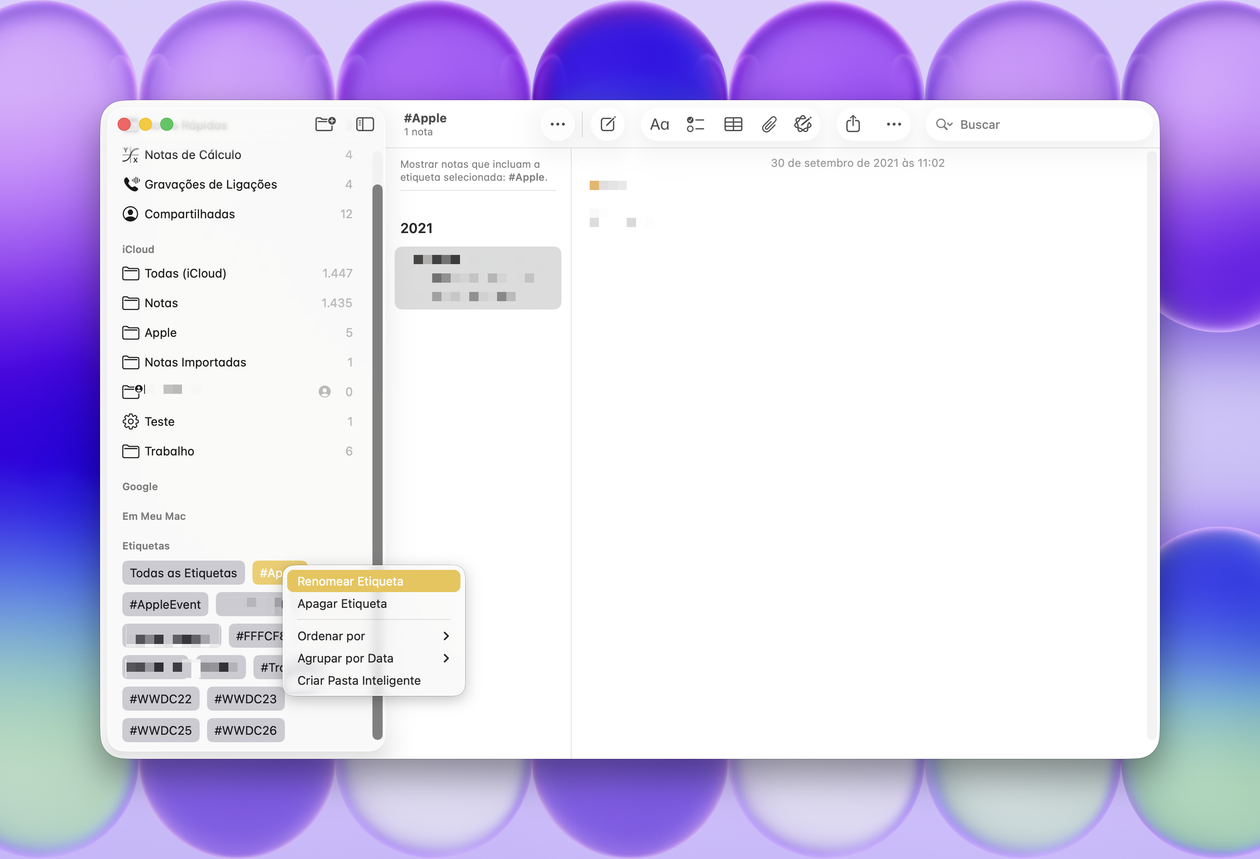Select Todas (iCloud) folder
Viewport: 1260px width, 859px height.
(x=237, y=273)
